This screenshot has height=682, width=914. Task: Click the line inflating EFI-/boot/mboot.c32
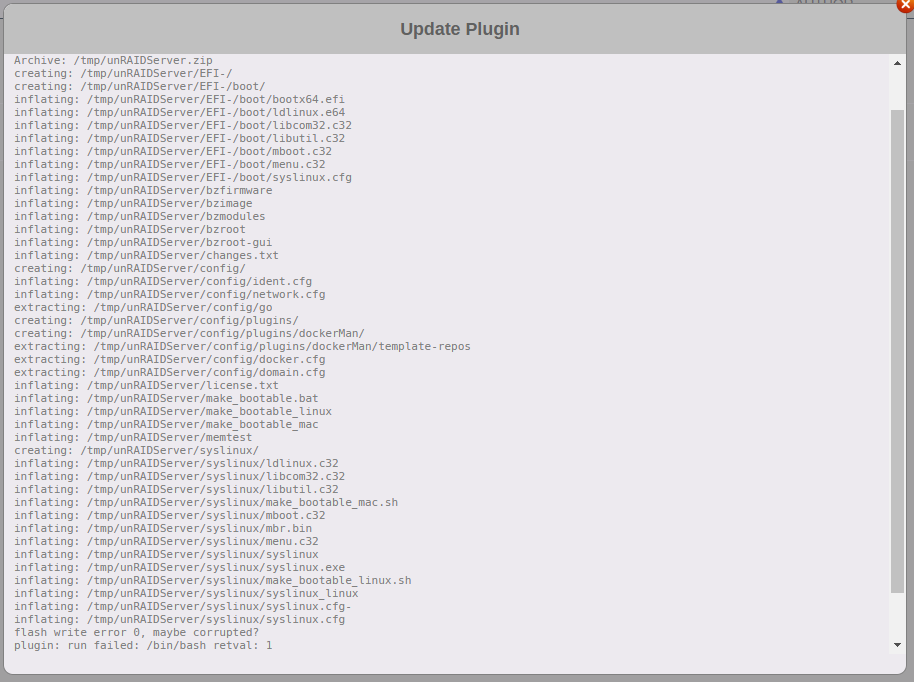(173, 151)
